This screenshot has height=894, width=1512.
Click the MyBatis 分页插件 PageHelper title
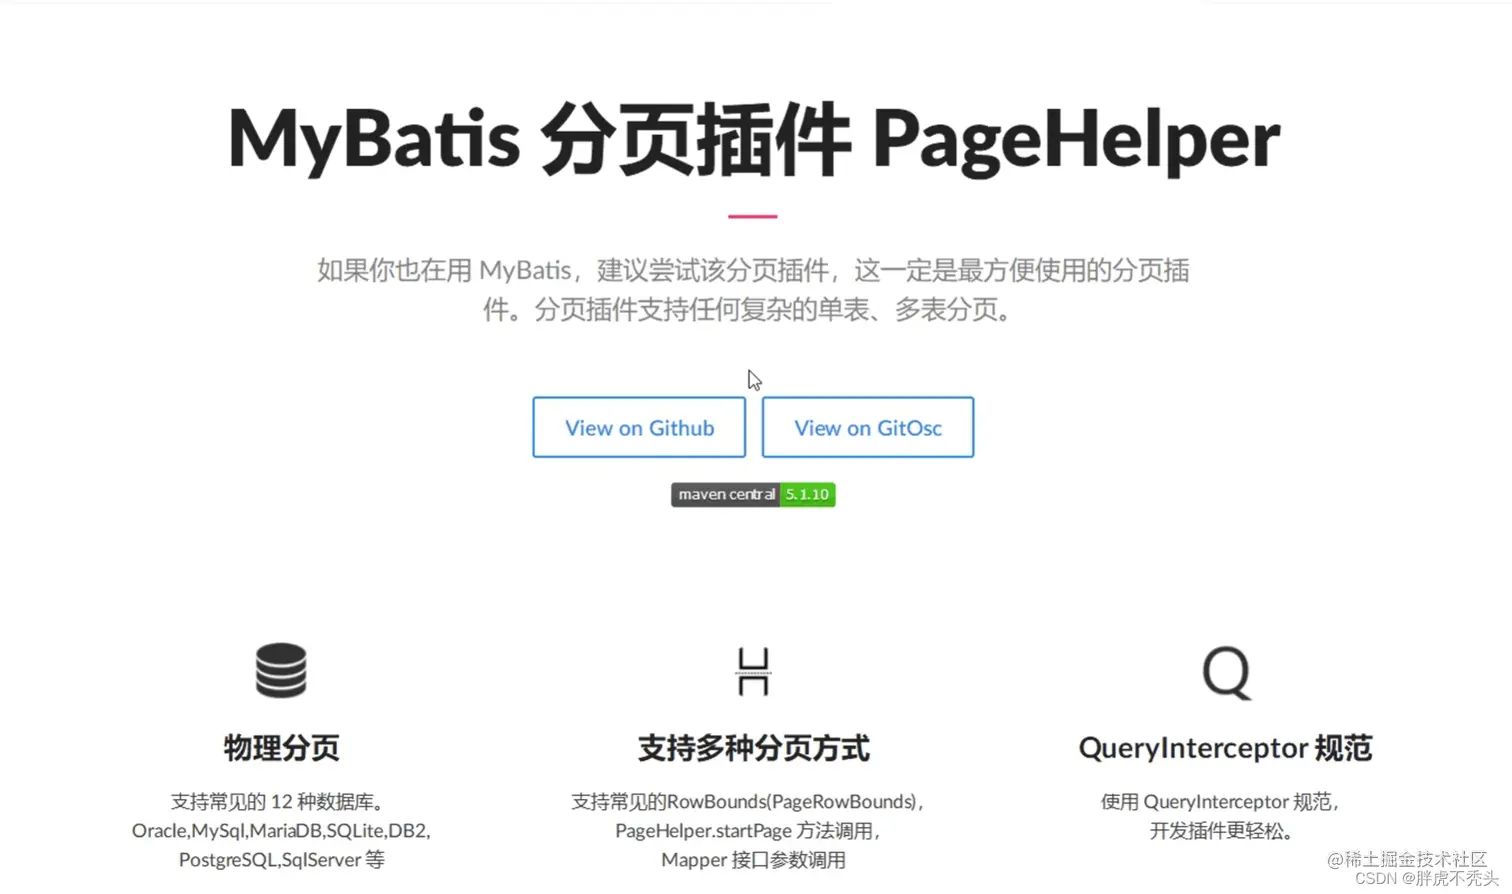pos(752,140)
